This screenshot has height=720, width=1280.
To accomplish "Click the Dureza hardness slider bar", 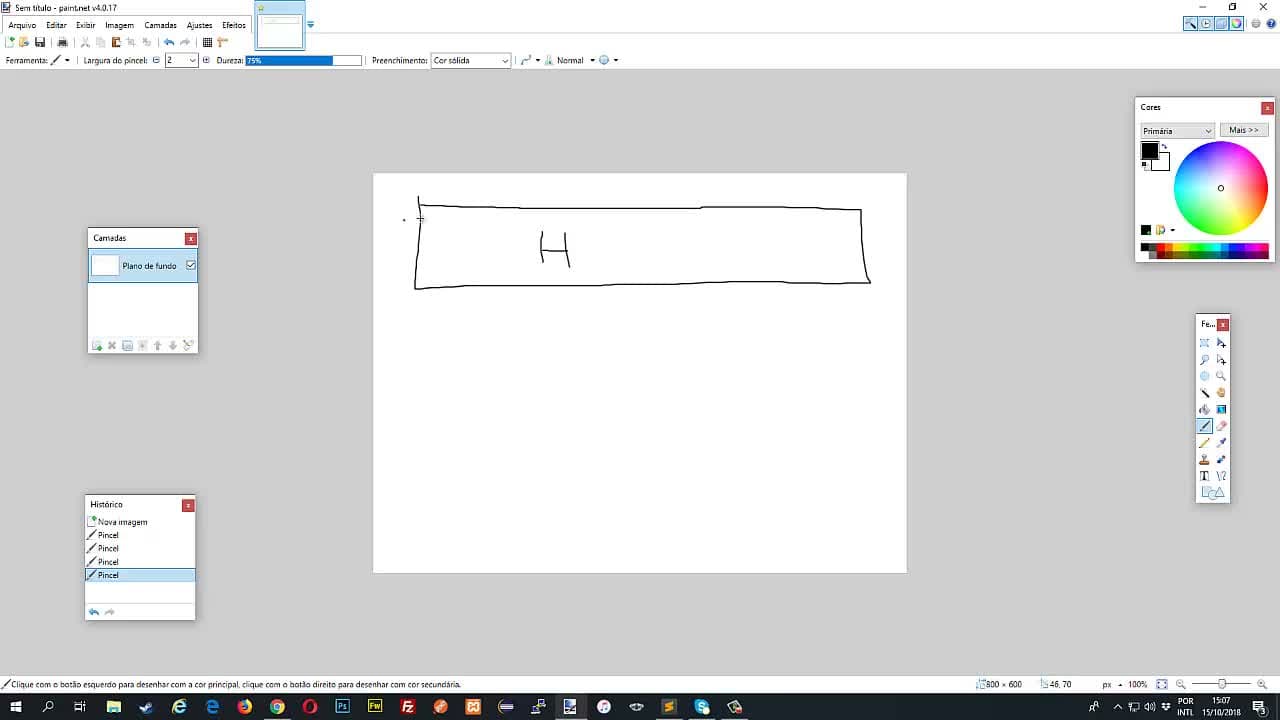I will point(303,60).
